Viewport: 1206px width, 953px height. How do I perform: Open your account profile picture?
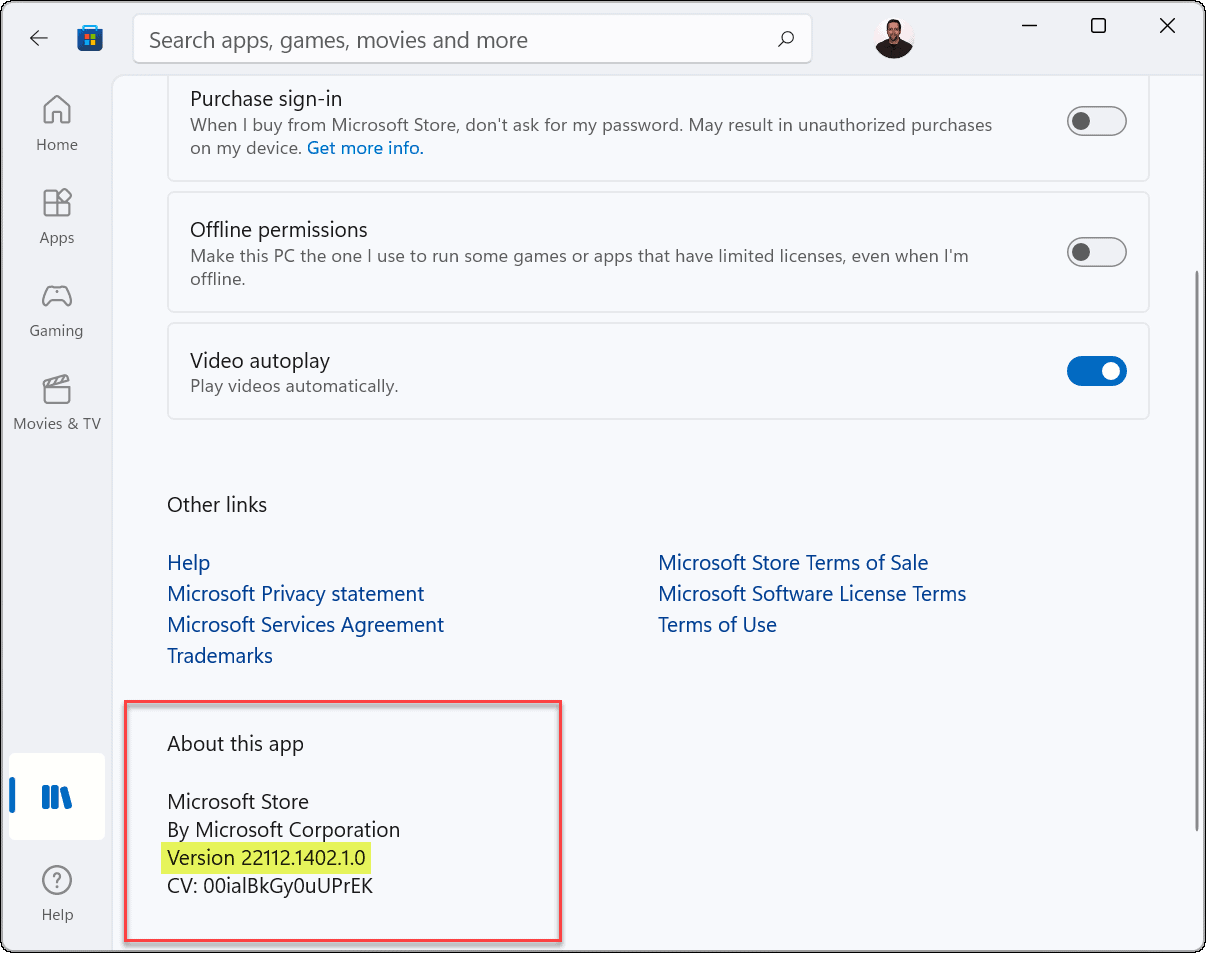click(x=893, y=38)
